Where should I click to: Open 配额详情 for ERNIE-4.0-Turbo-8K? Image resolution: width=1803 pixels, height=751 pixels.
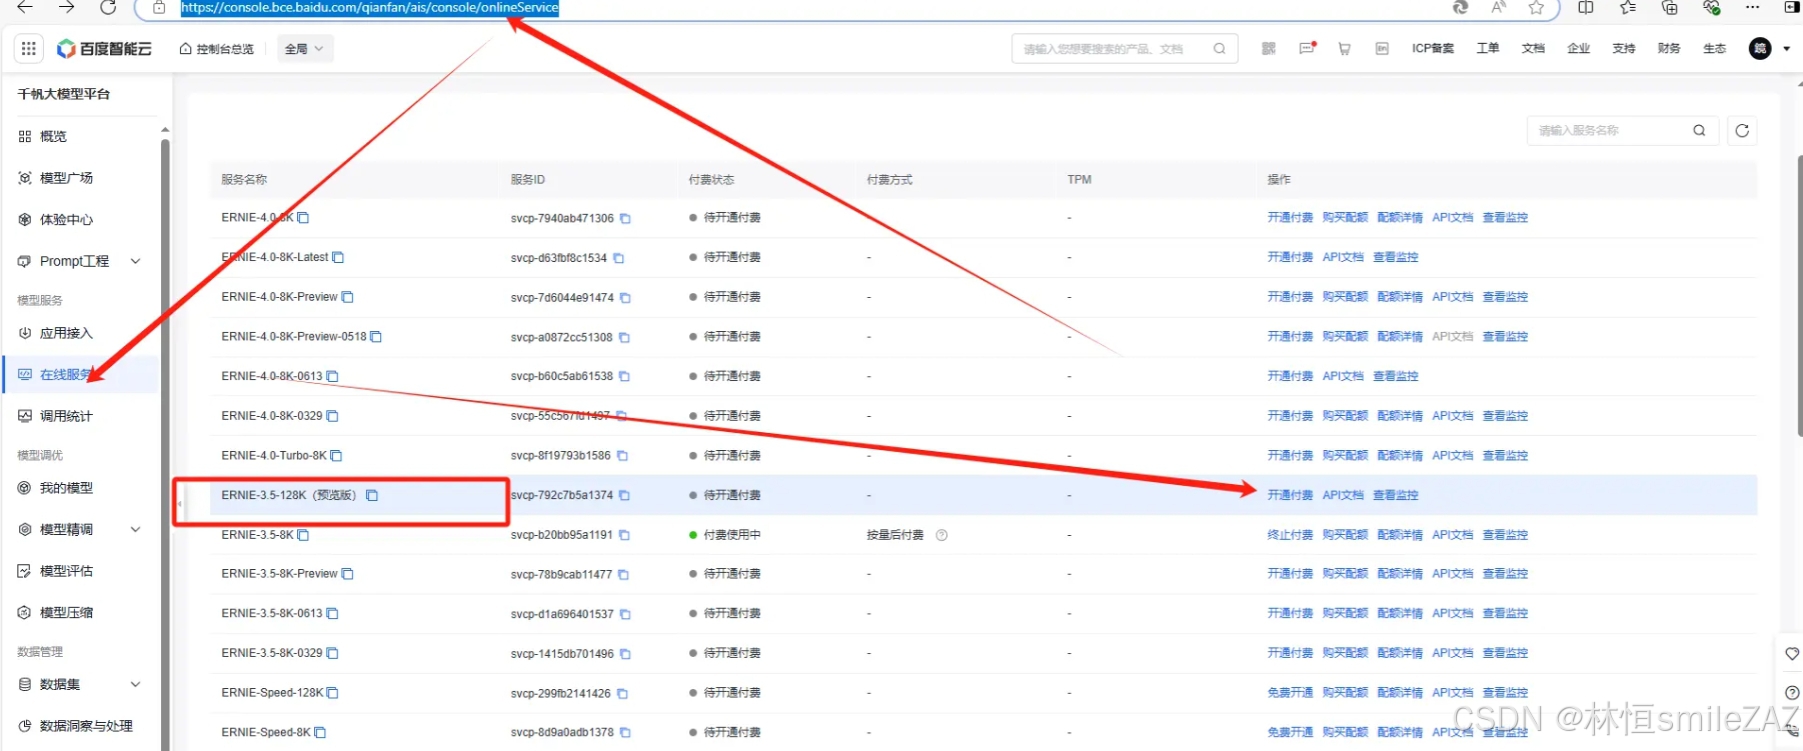1400,455
